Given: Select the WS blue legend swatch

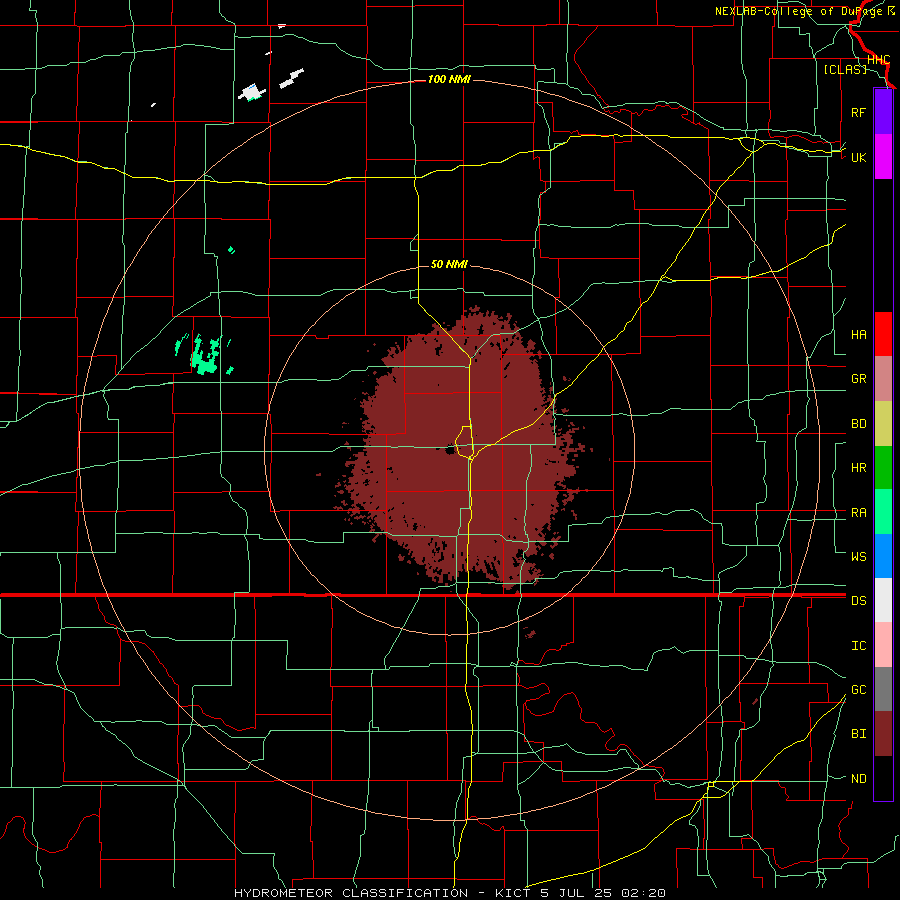Looking at the screenshot, I should point(883,556).
